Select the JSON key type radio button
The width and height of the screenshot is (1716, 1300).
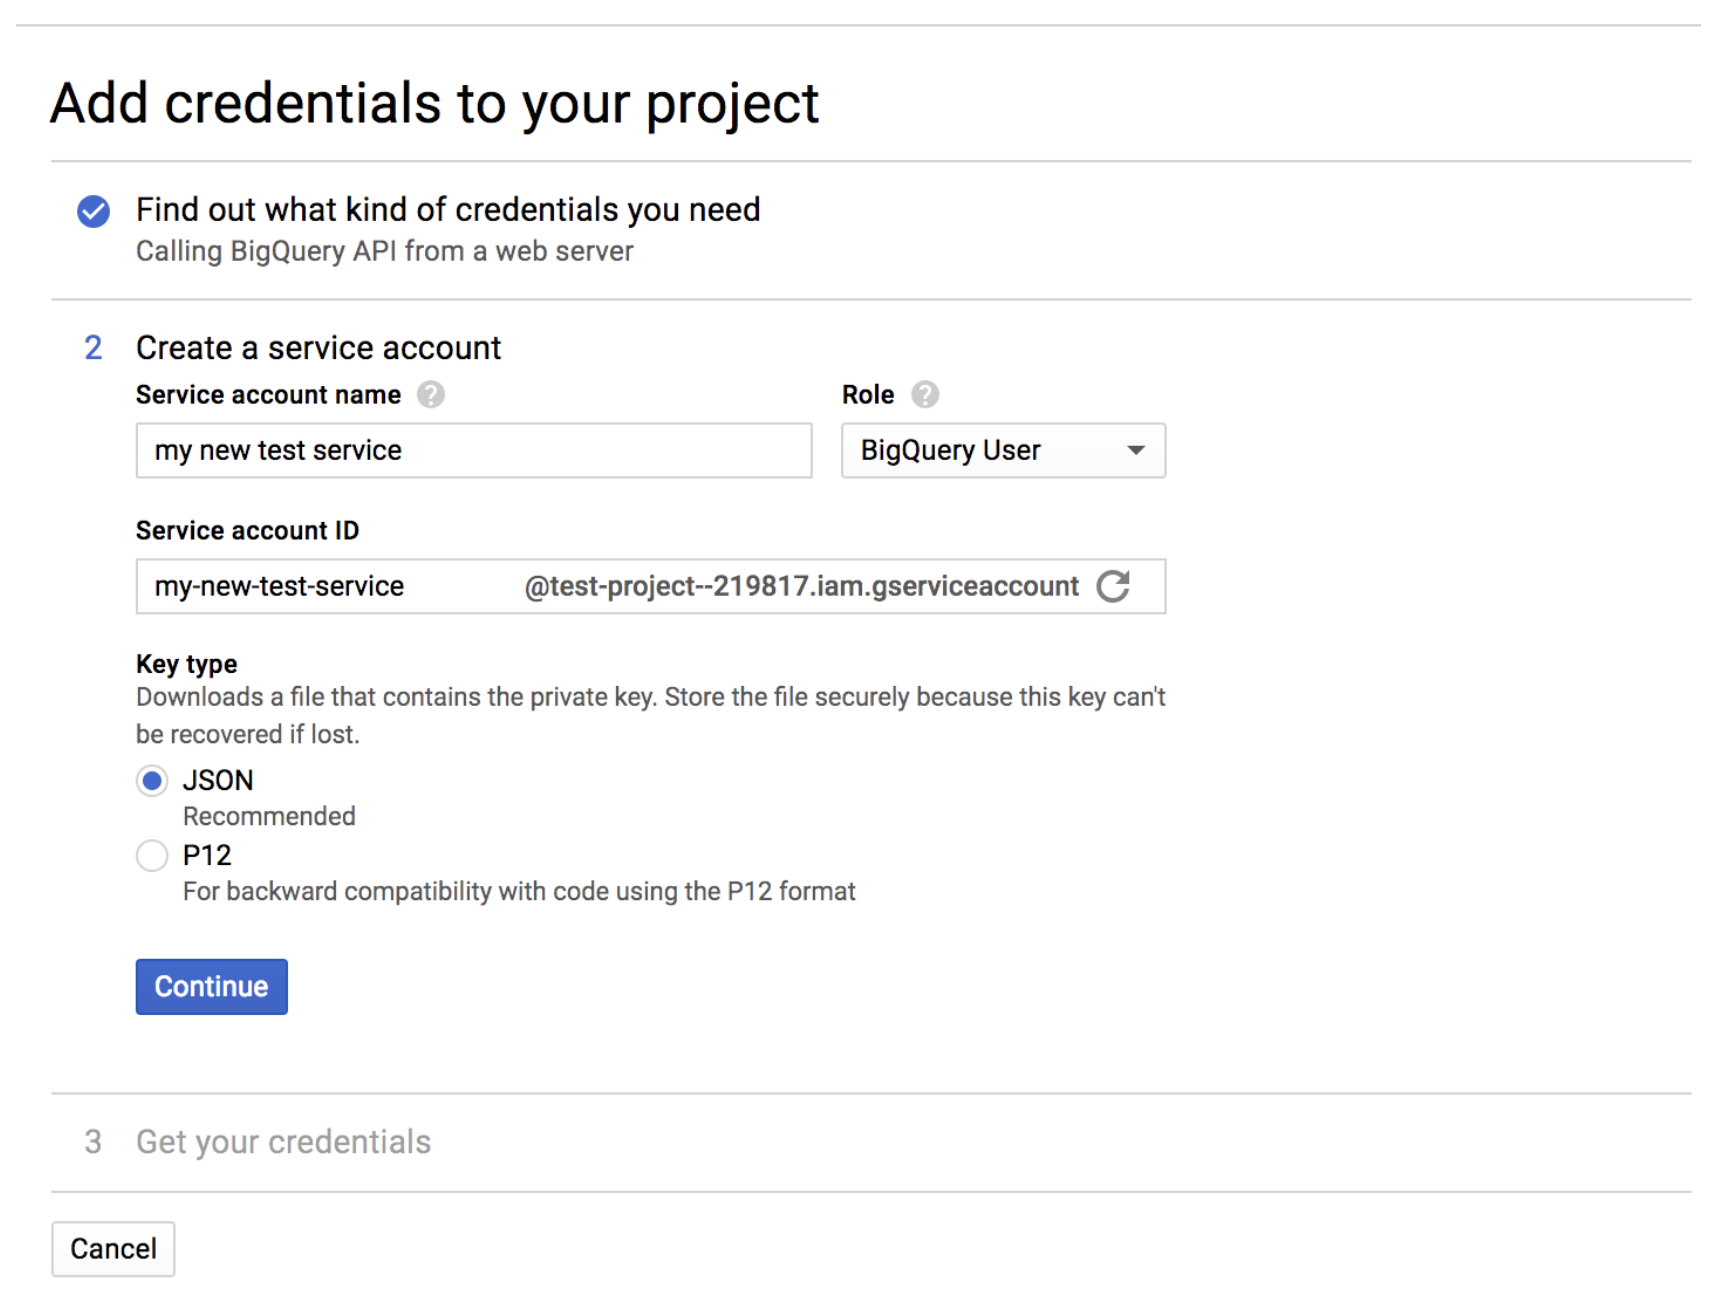point(152,781)
